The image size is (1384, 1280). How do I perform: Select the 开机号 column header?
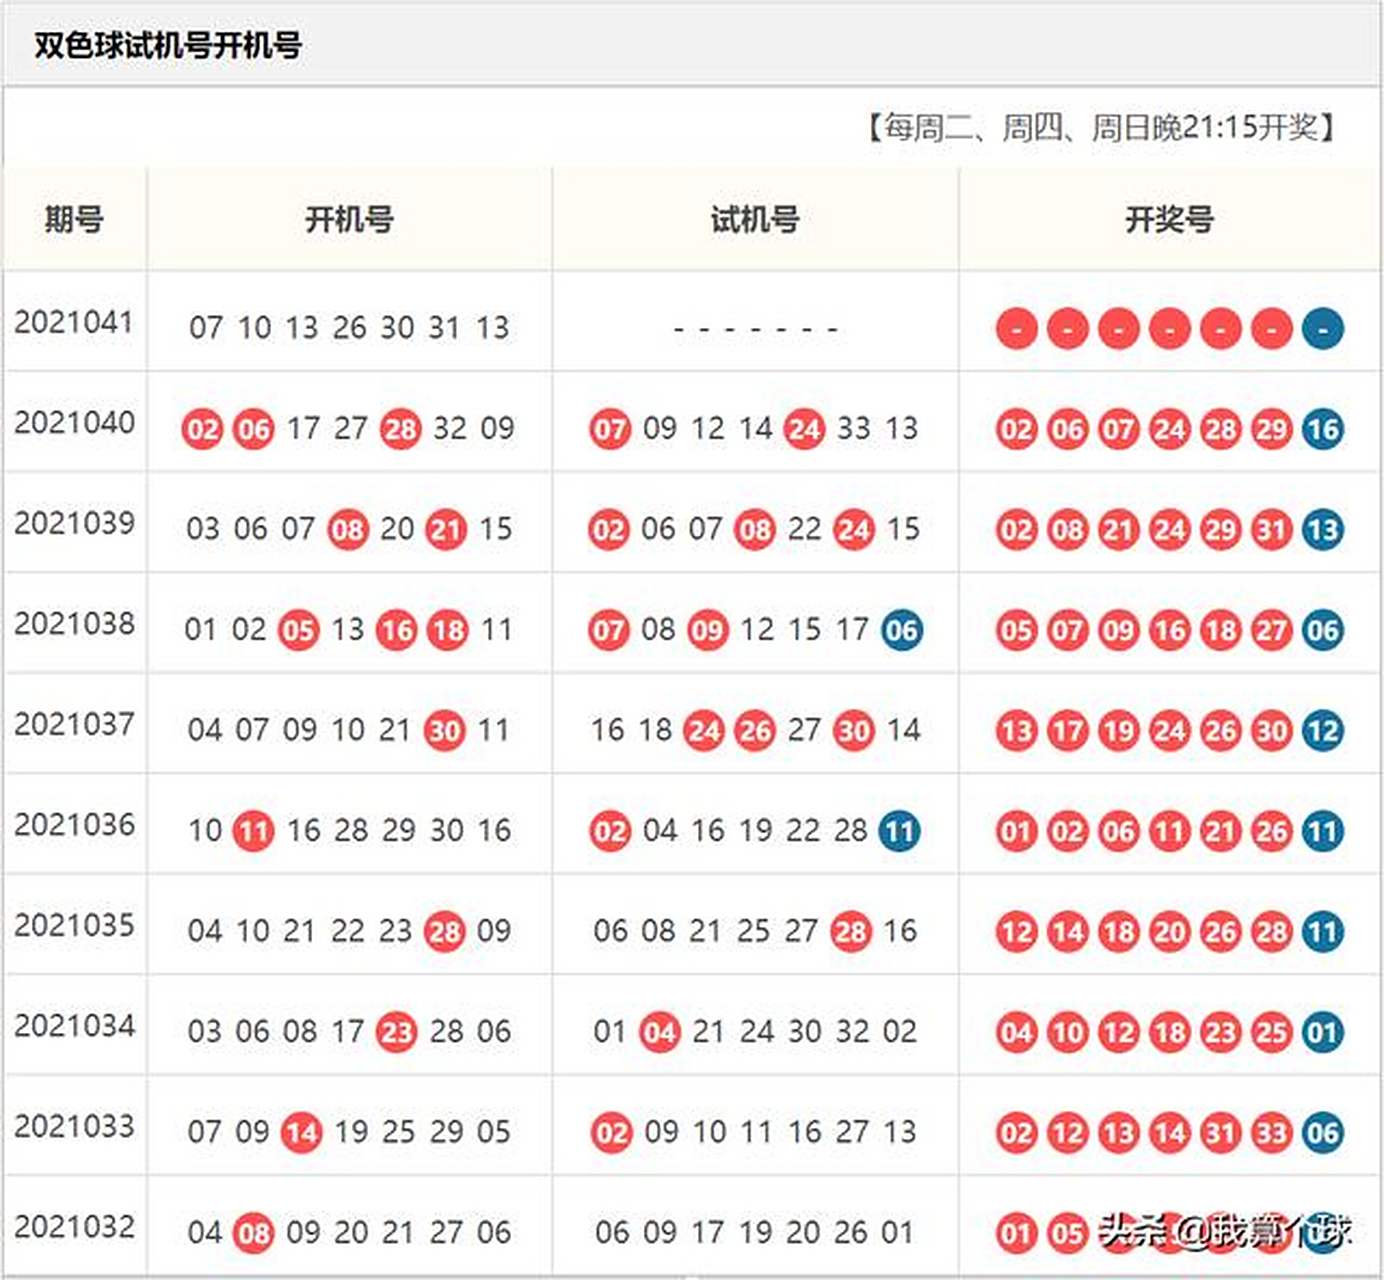pos(349,219)
